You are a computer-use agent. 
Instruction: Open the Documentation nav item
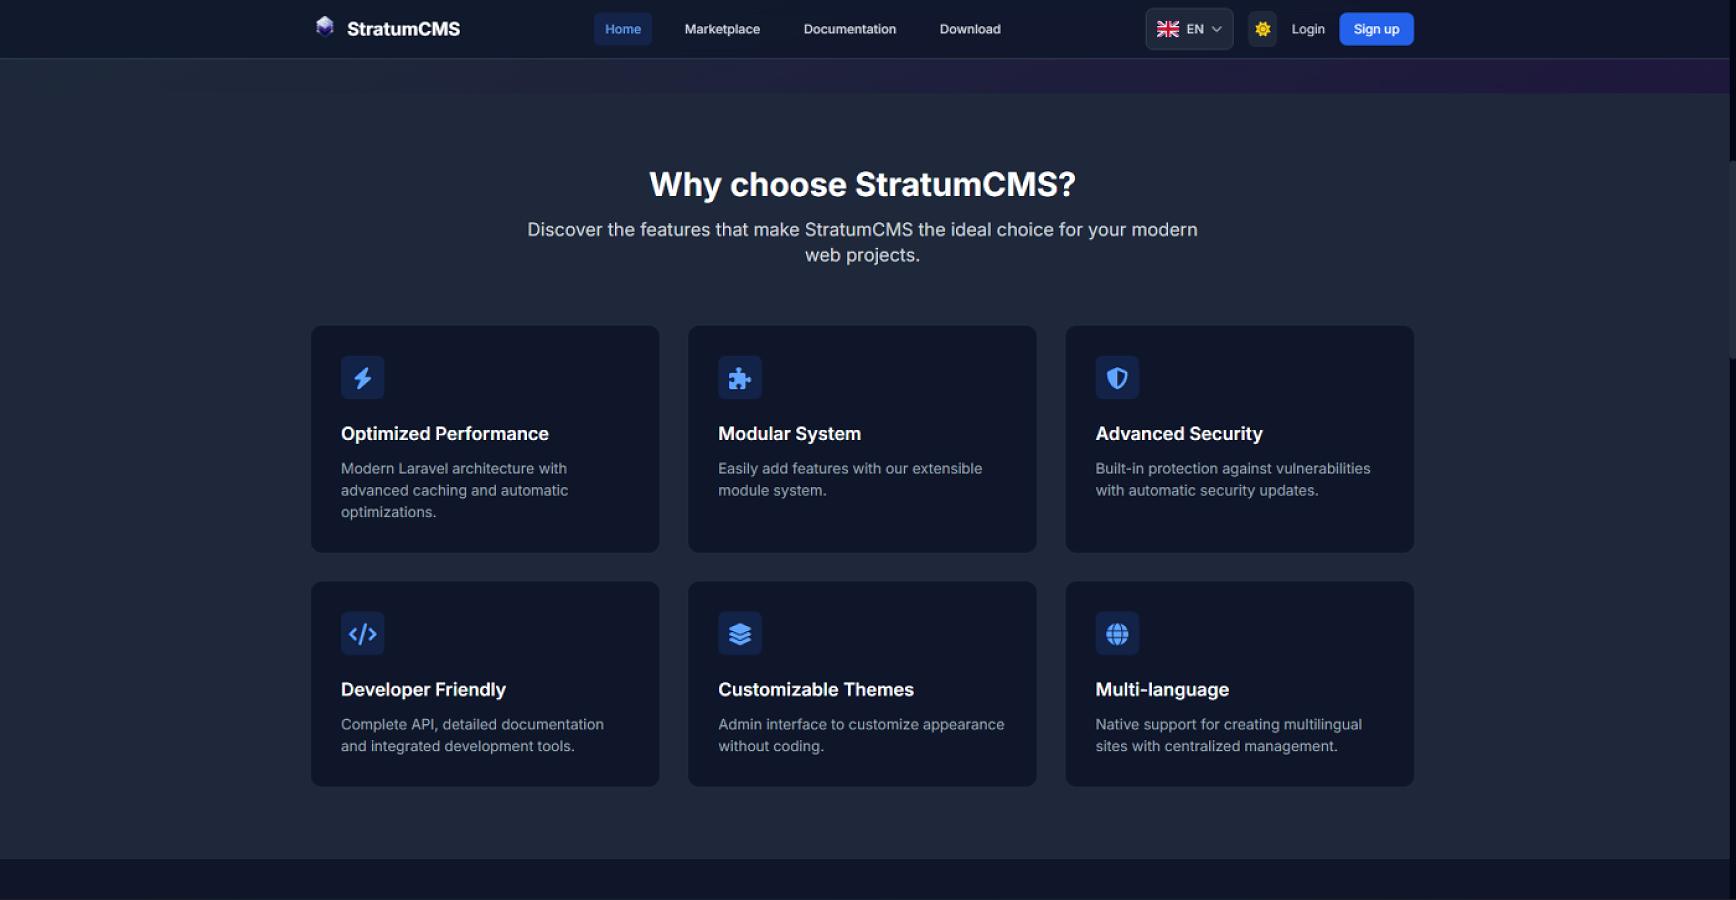[849, 29]
